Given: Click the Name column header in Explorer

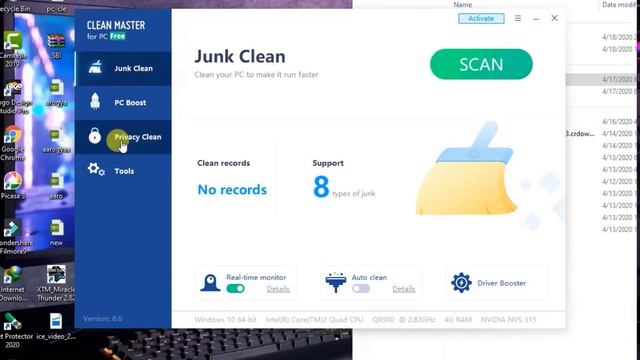Looking at the screenshot, I should point(462,4).
